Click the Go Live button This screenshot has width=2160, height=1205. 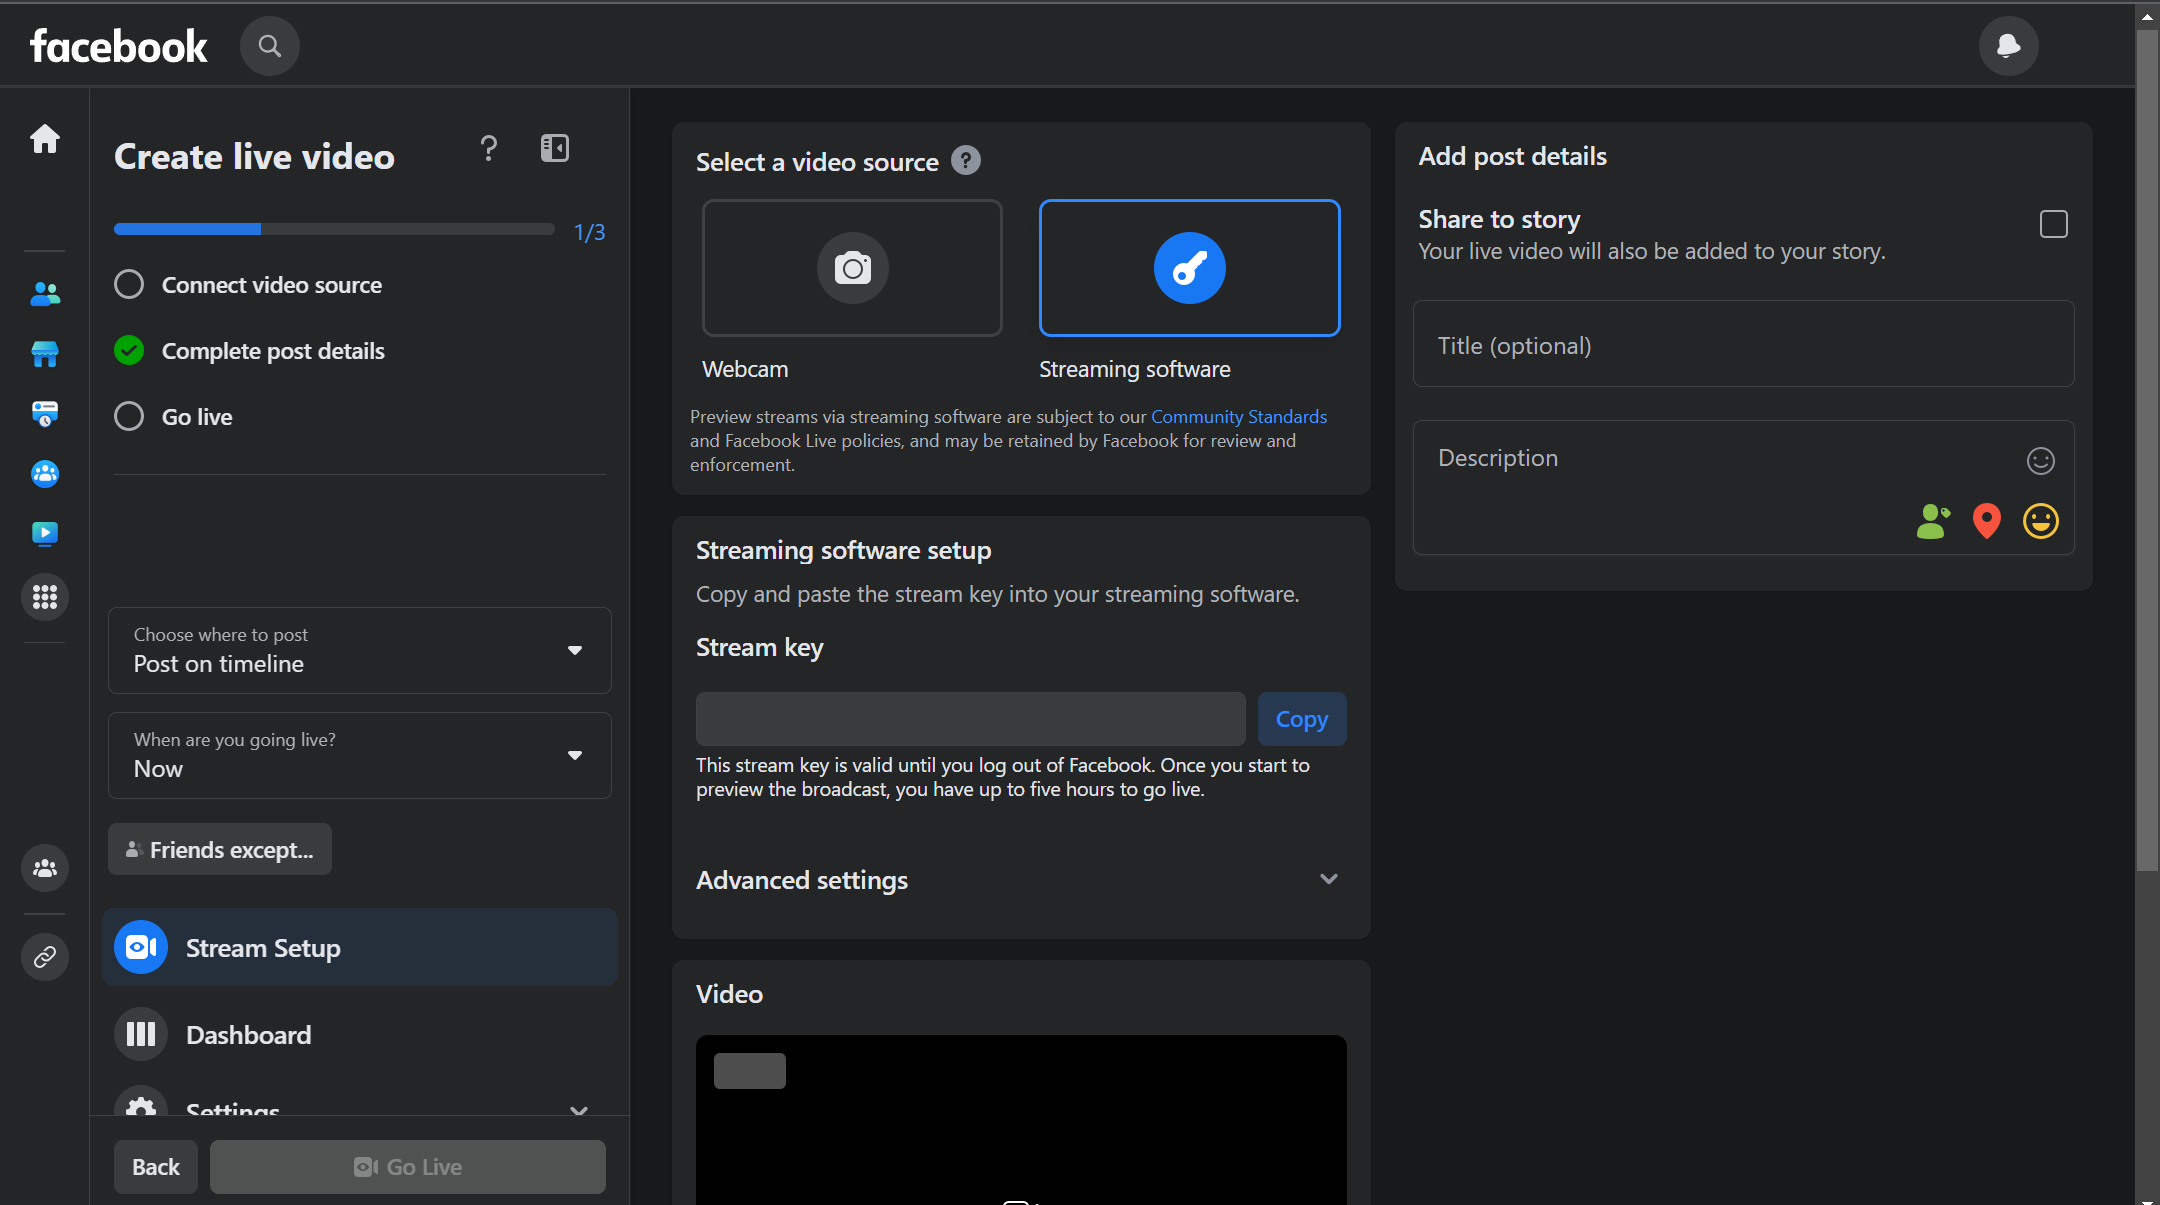[408, 1167]
